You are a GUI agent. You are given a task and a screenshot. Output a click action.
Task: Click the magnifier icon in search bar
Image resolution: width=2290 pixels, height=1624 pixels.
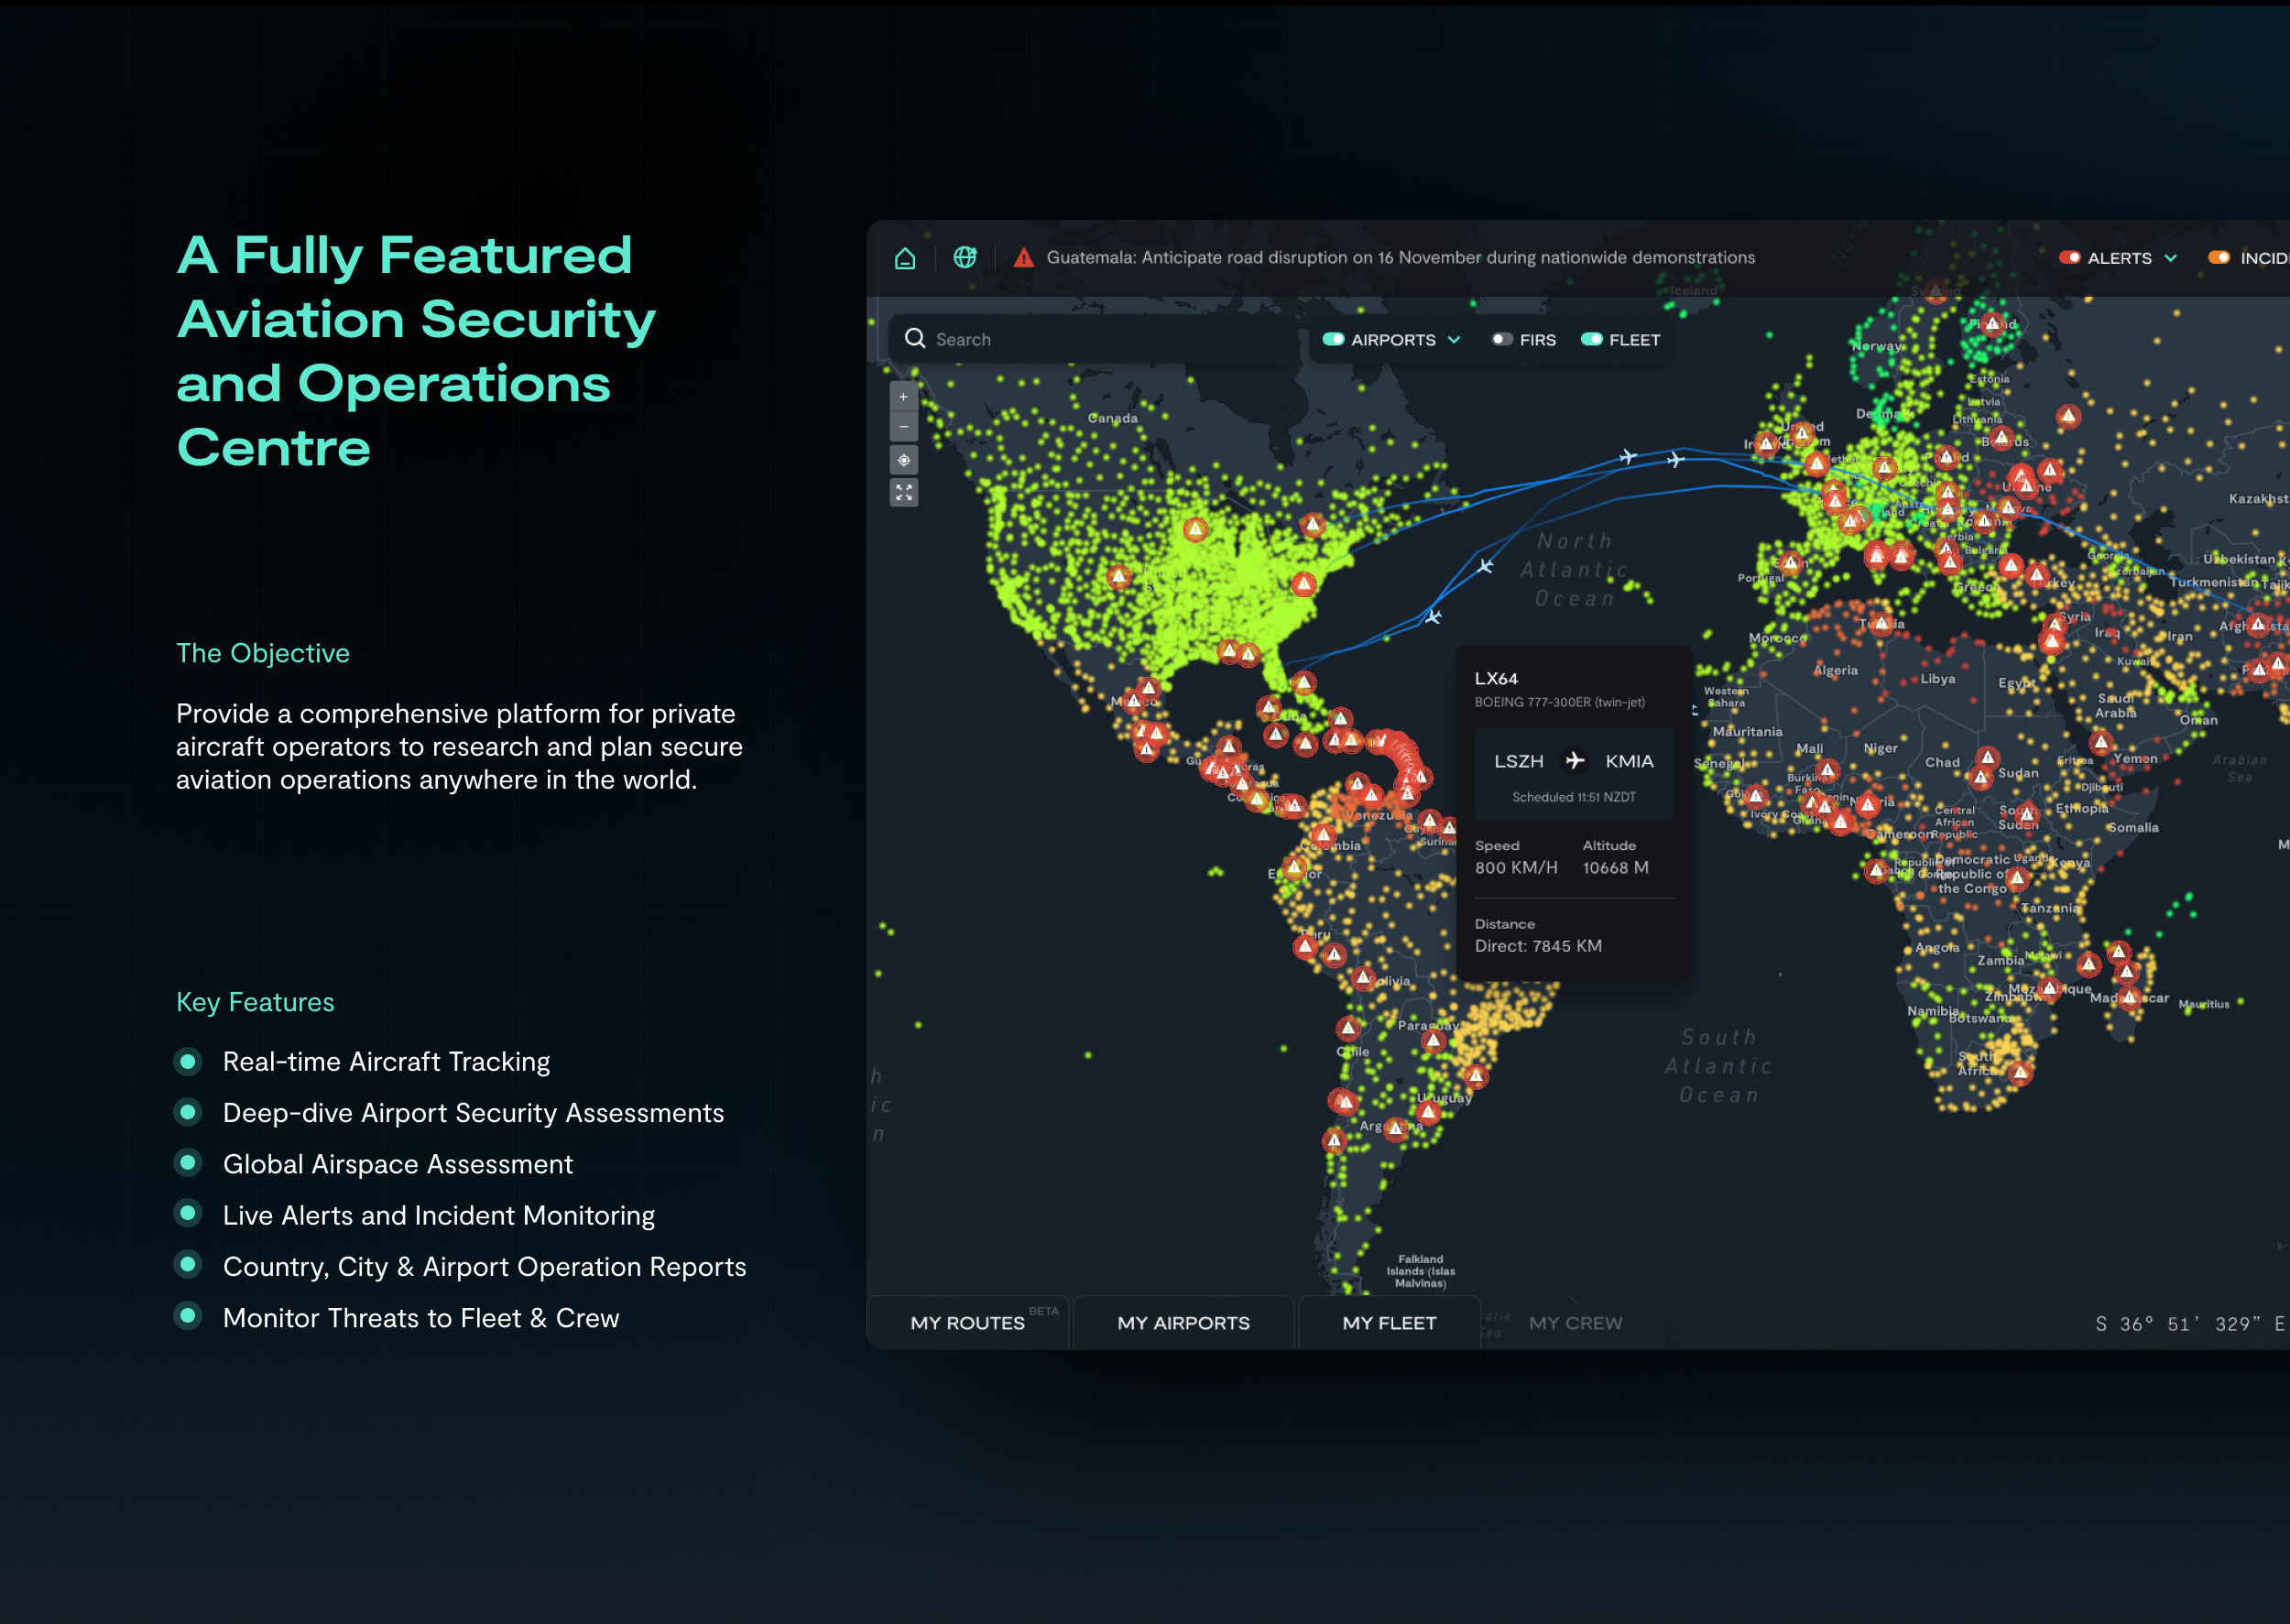coord(914,339)
